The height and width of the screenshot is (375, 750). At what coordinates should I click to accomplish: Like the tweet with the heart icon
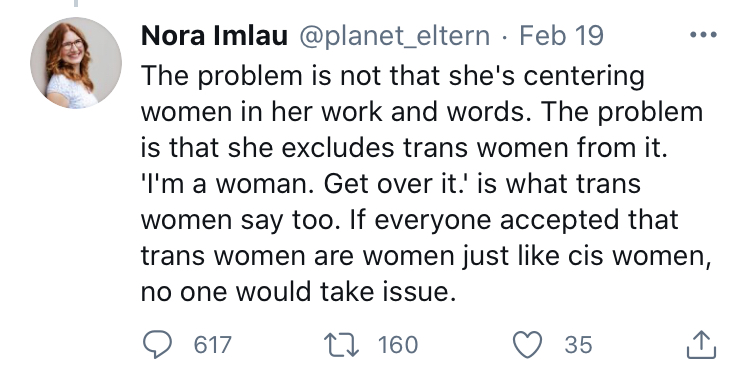click(x=527, y=345)
